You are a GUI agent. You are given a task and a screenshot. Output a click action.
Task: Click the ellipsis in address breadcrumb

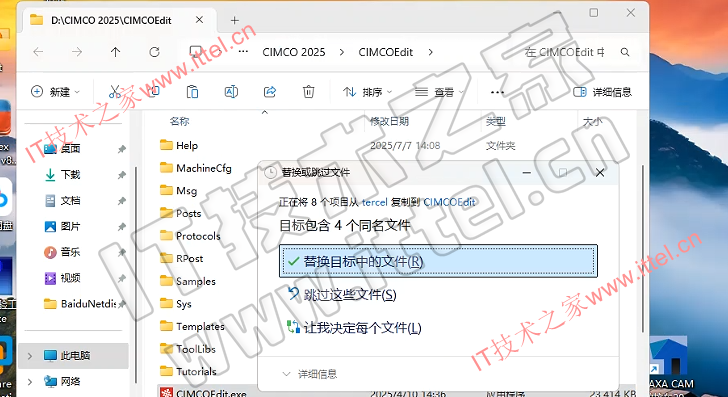pos(243,52)
